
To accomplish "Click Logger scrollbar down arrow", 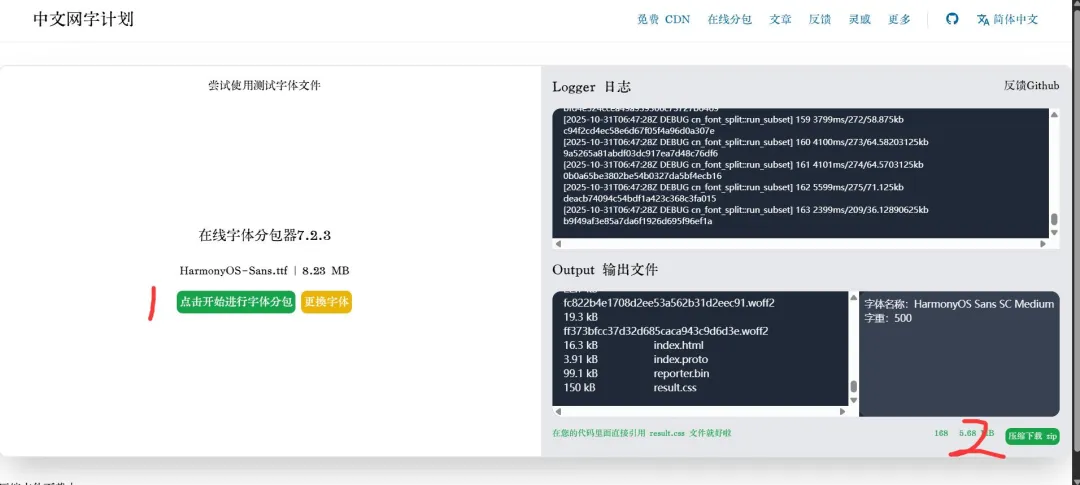I will coord(1054,232).
